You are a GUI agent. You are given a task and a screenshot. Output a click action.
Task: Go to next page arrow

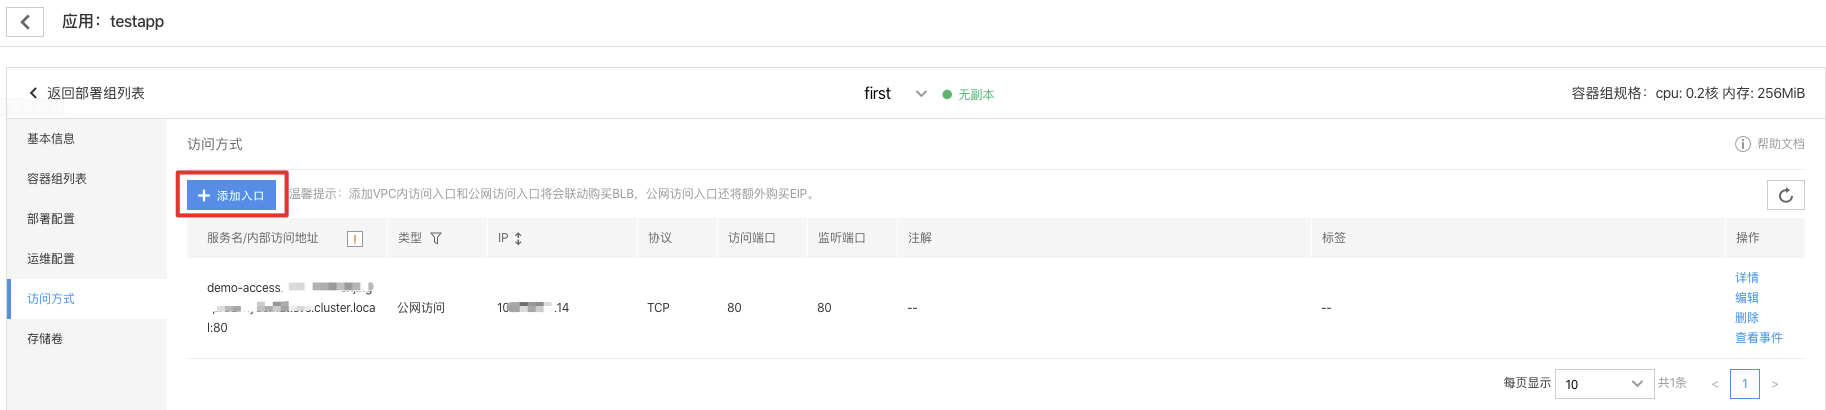(1775, 384)
